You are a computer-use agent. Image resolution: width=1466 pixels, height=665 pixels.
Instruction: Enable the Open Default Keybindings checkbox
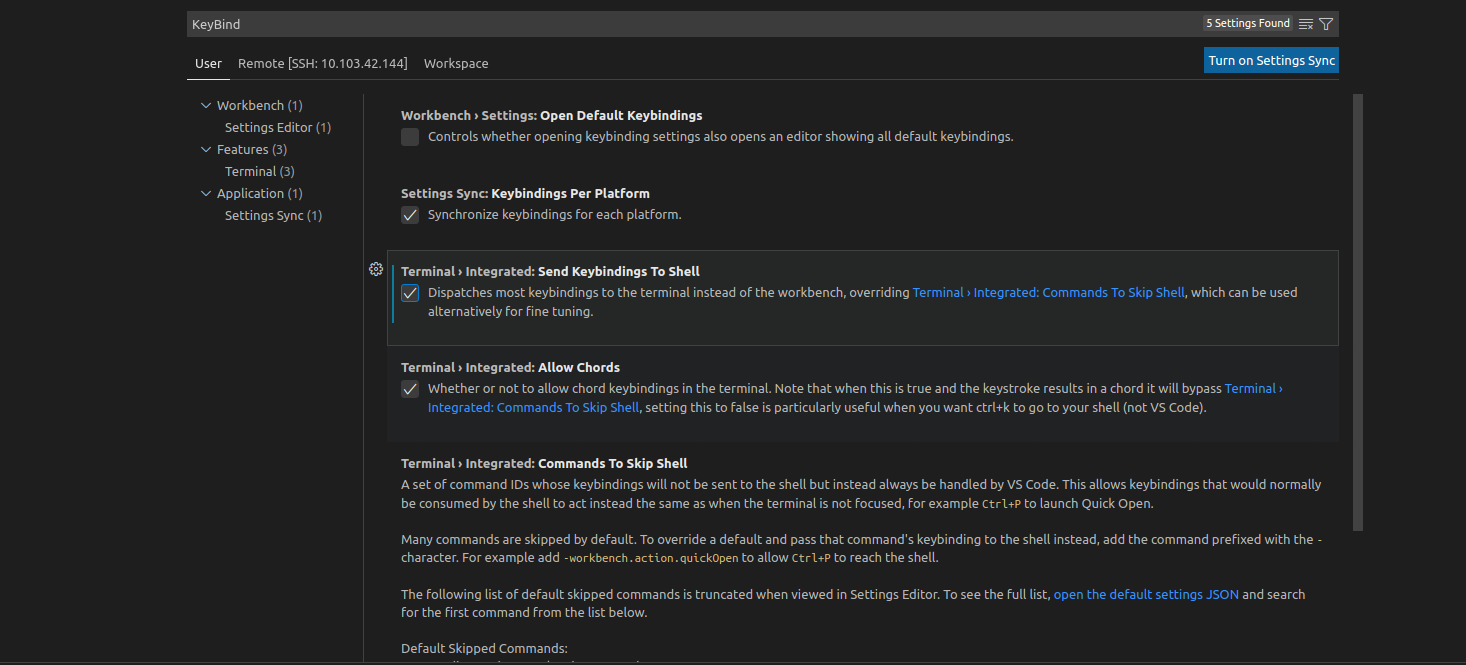tap(410, 137)
